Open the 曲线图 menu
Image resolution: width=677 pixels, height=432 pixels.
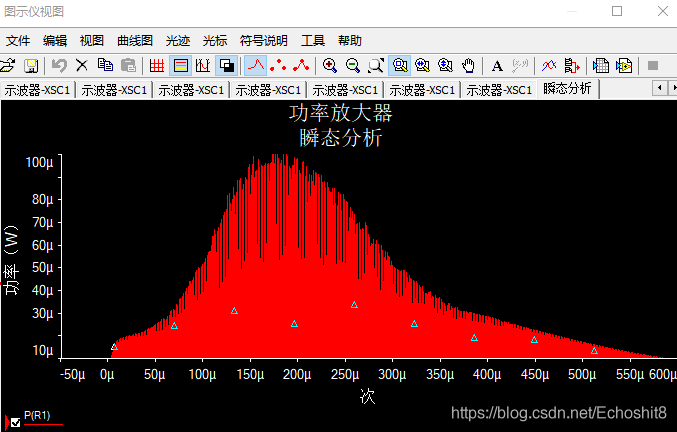[135, 41]
